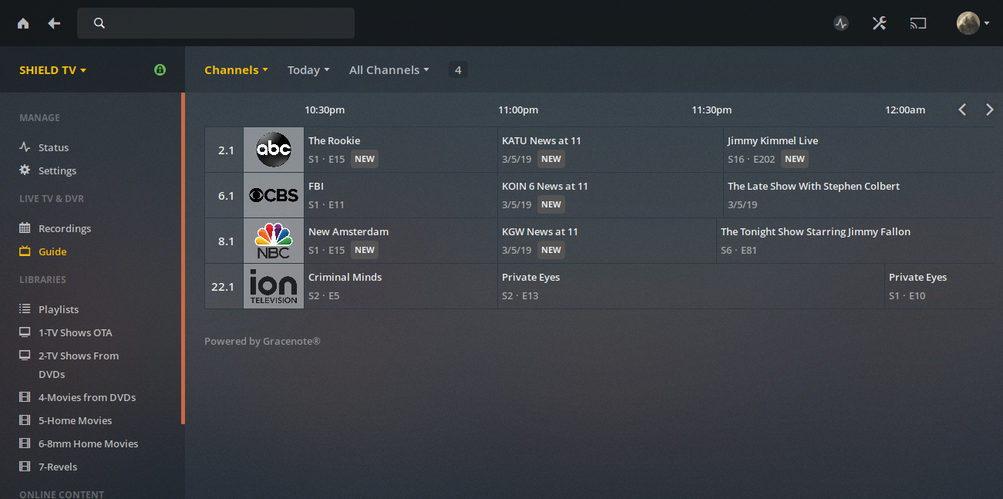Click the 11:30pm time header

pos(711,110)
